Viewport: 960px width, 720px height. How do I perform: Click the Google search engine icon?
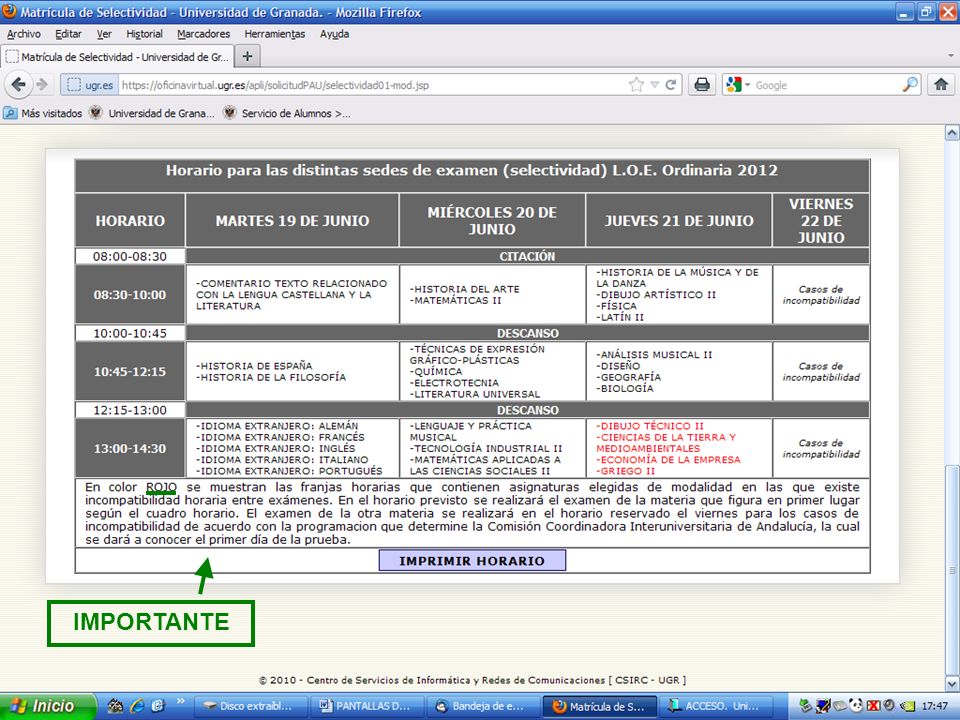(x=733, y=85)
